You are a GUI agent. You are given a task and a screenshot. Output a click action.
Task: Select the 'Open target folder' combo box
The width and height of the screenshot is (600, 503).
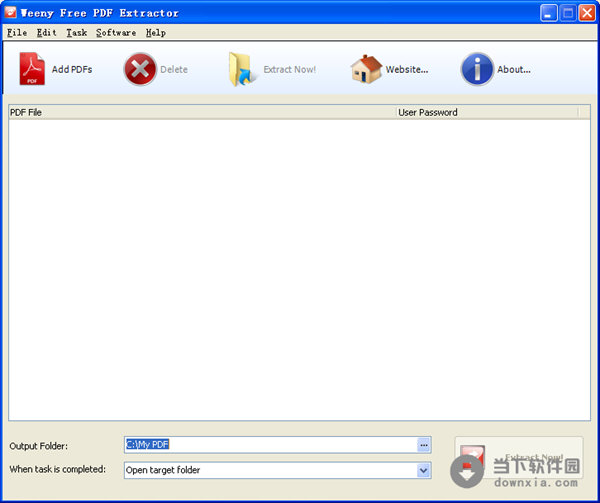click(x=278, y=470)
